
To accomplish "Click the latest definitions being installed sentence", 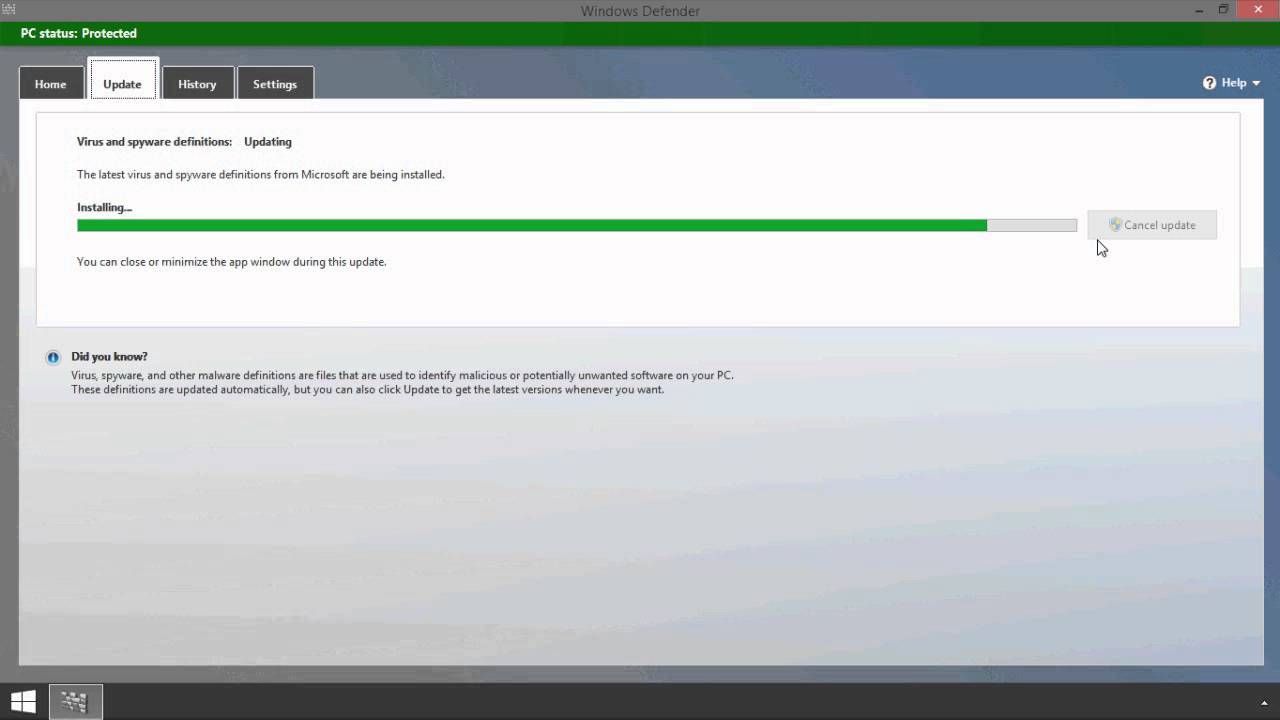I will click(x=260, y=174).
